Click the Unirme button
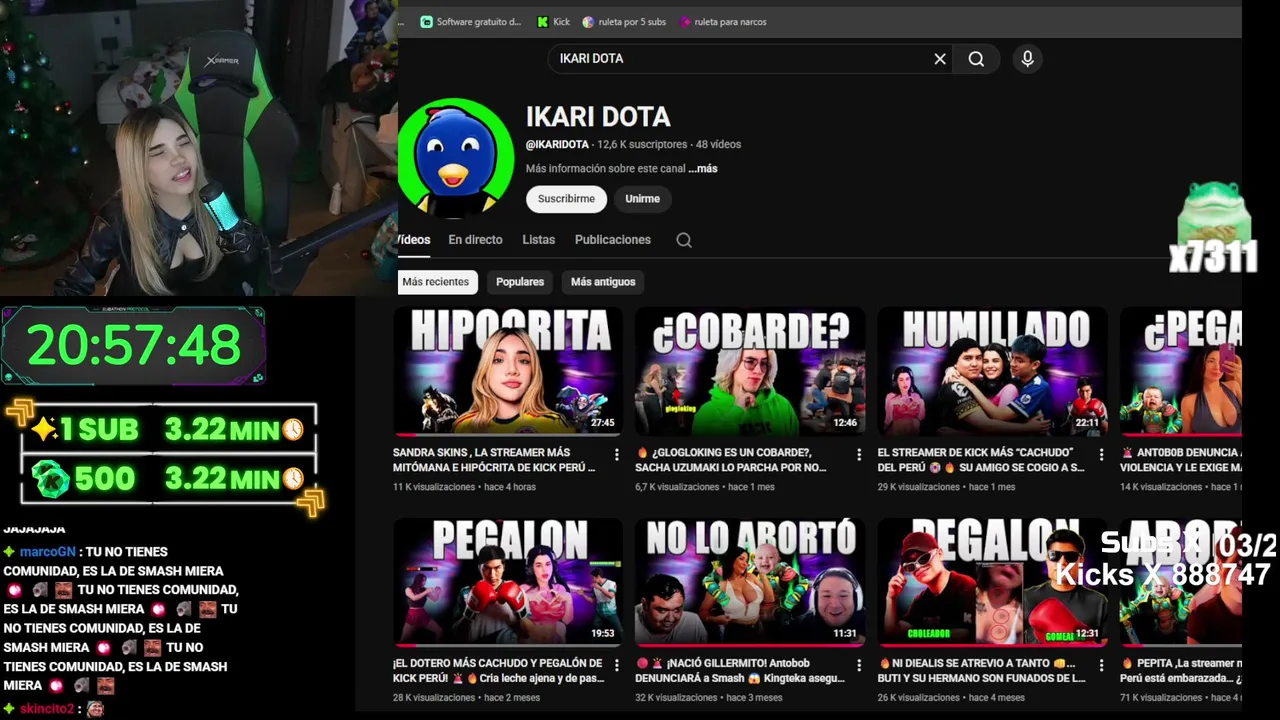 tap(642, 199)
